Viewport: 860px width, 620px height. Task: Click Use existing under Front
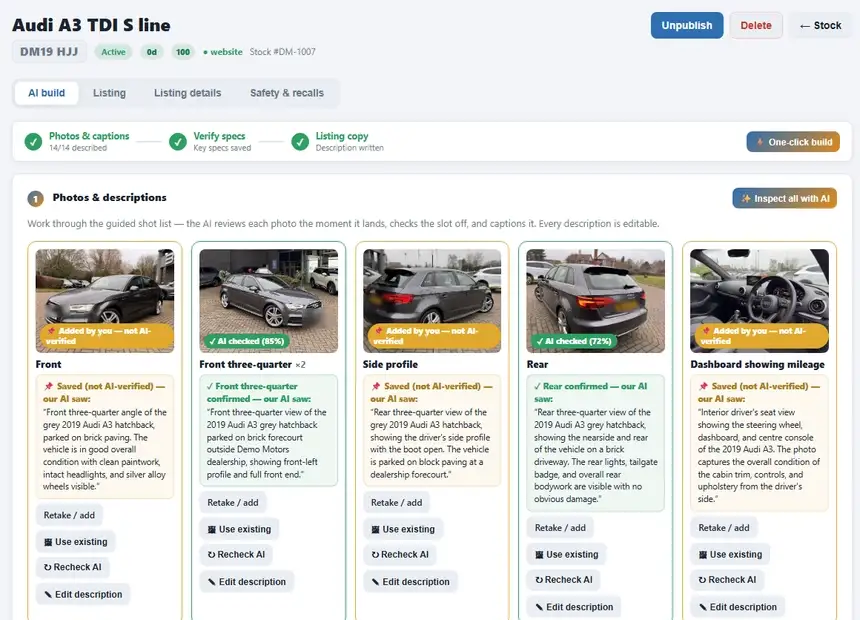click(x=76, y=542)
